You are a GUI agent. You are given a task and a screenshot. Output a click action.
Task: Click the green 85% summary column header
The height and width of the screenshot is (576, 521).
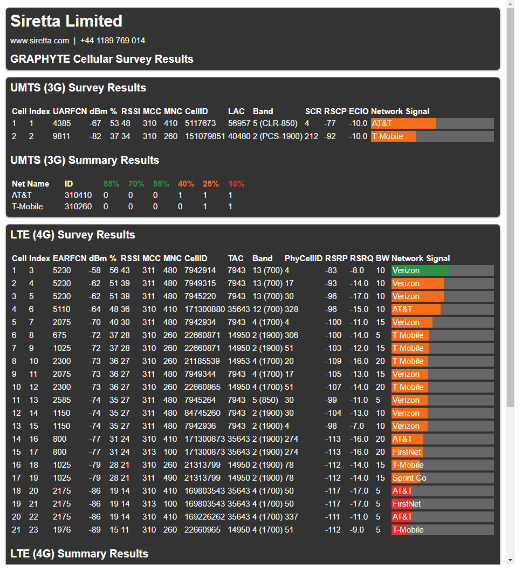click(111, 184)
